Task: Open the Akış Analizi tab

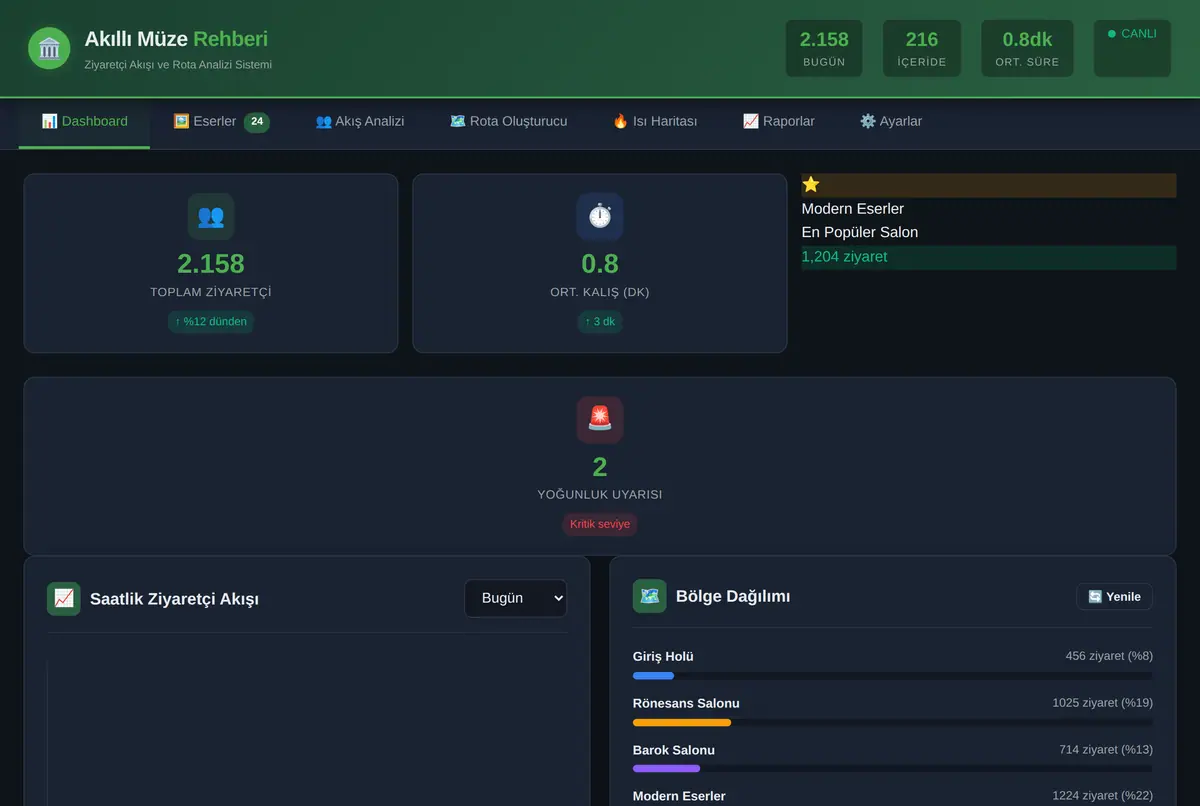Action: pyautogui.click(x=360, y=122)
